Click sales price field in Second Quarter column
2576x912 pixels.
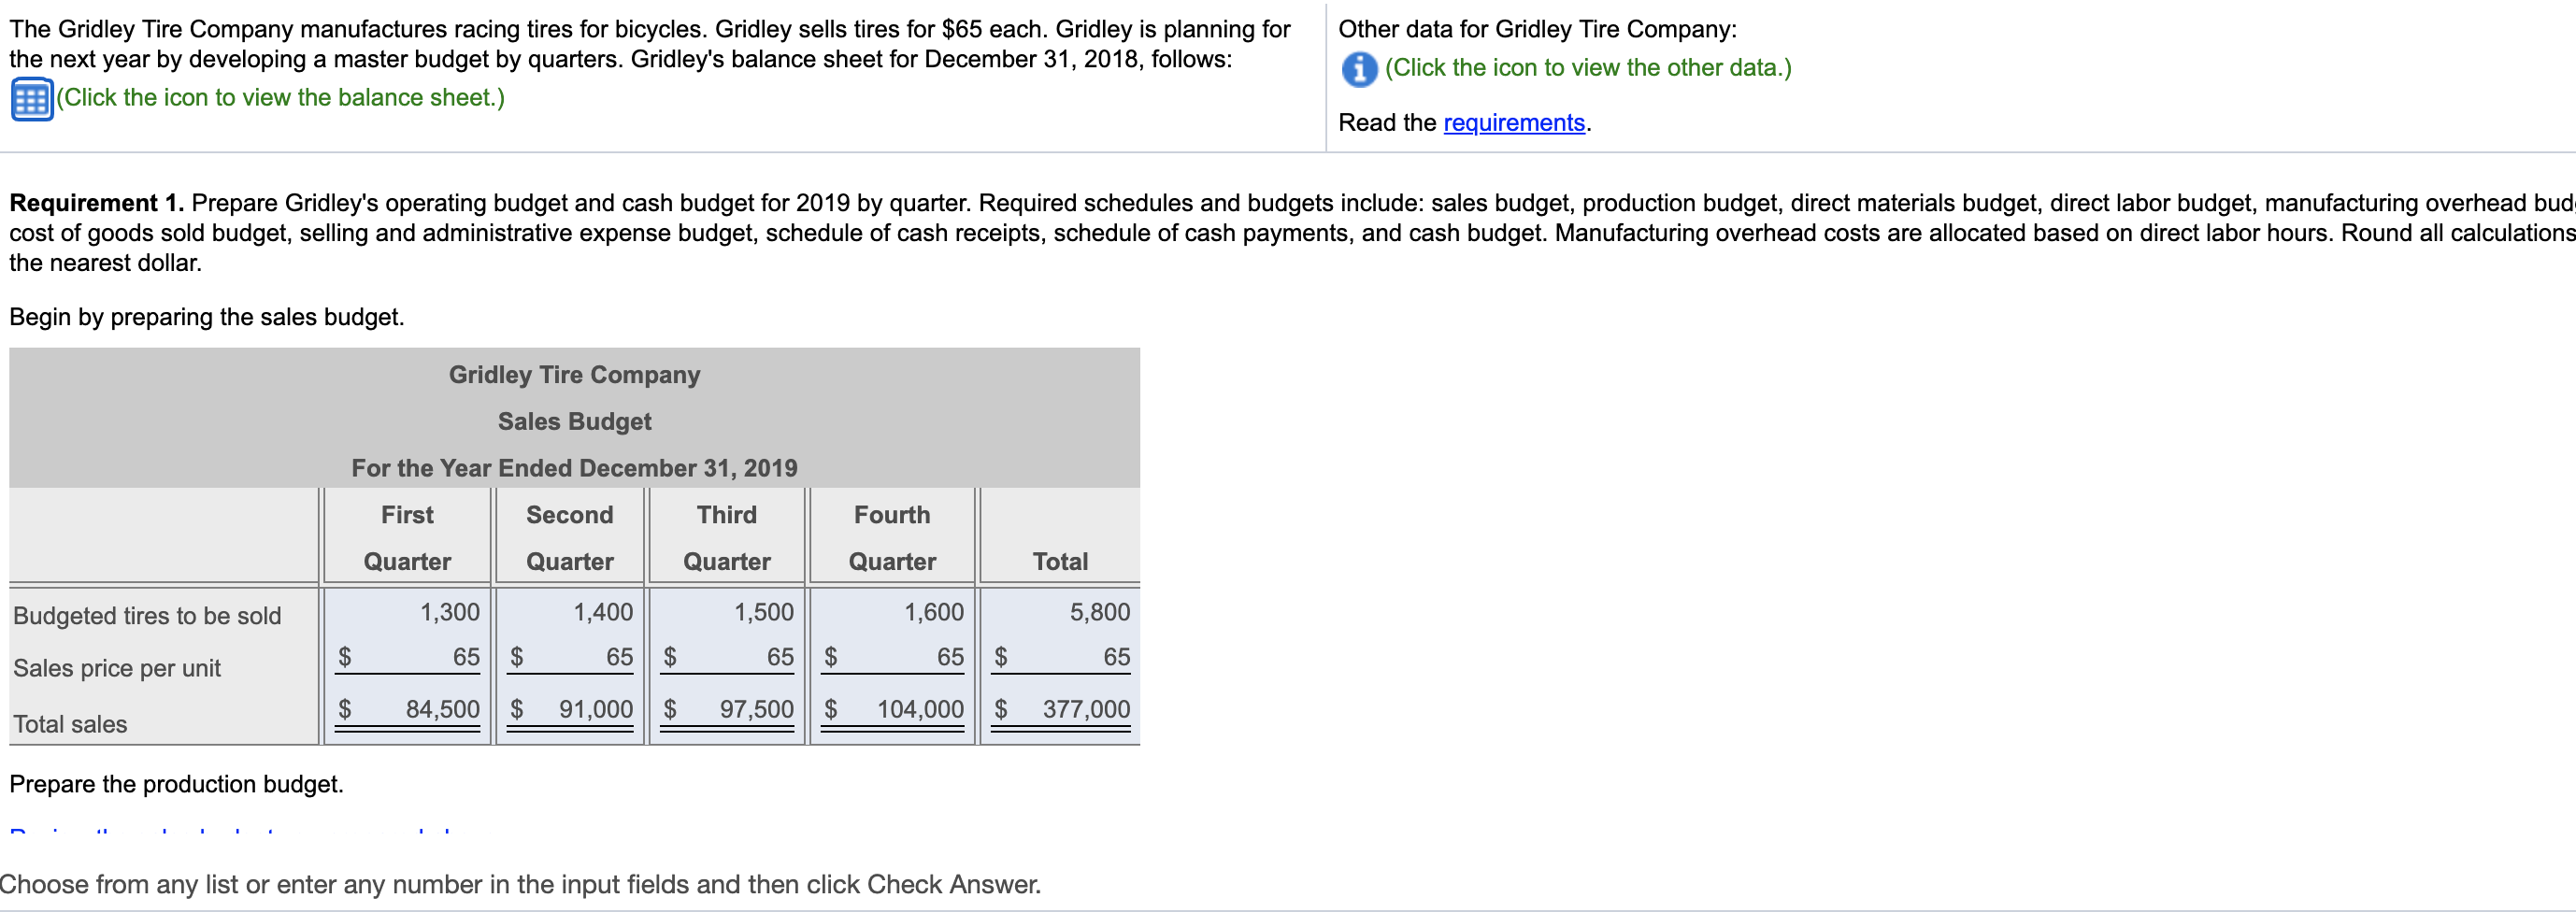click(571, 657)
